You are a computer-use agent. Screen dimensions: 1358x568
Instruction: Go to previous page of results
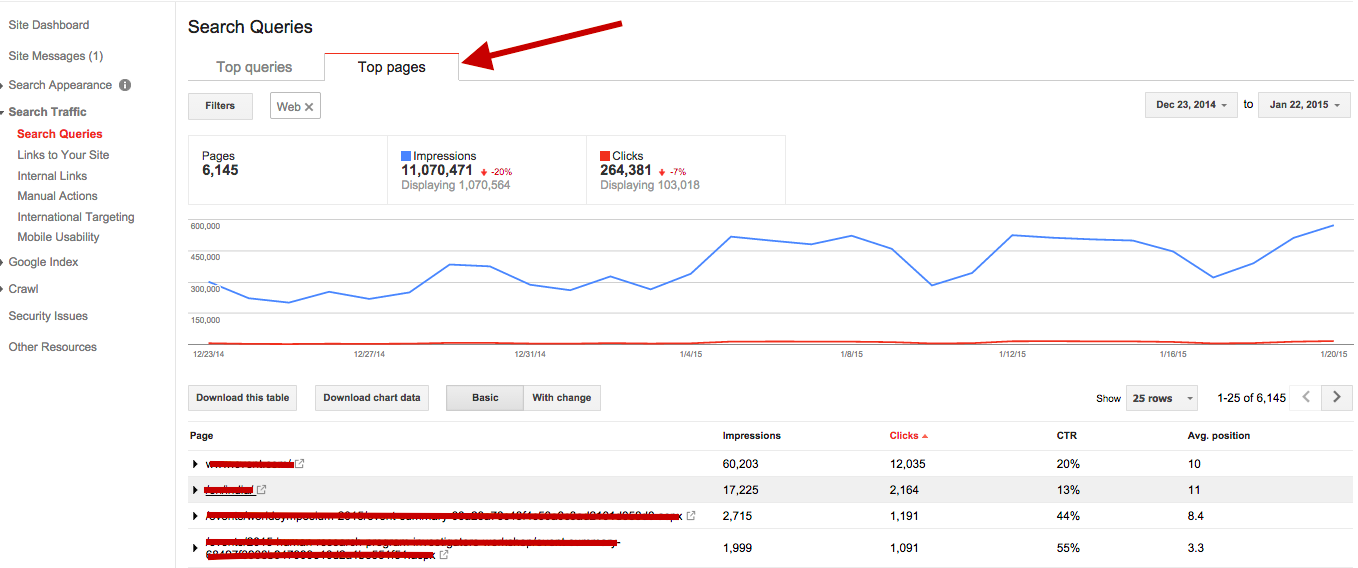(x=1306, y=397)
